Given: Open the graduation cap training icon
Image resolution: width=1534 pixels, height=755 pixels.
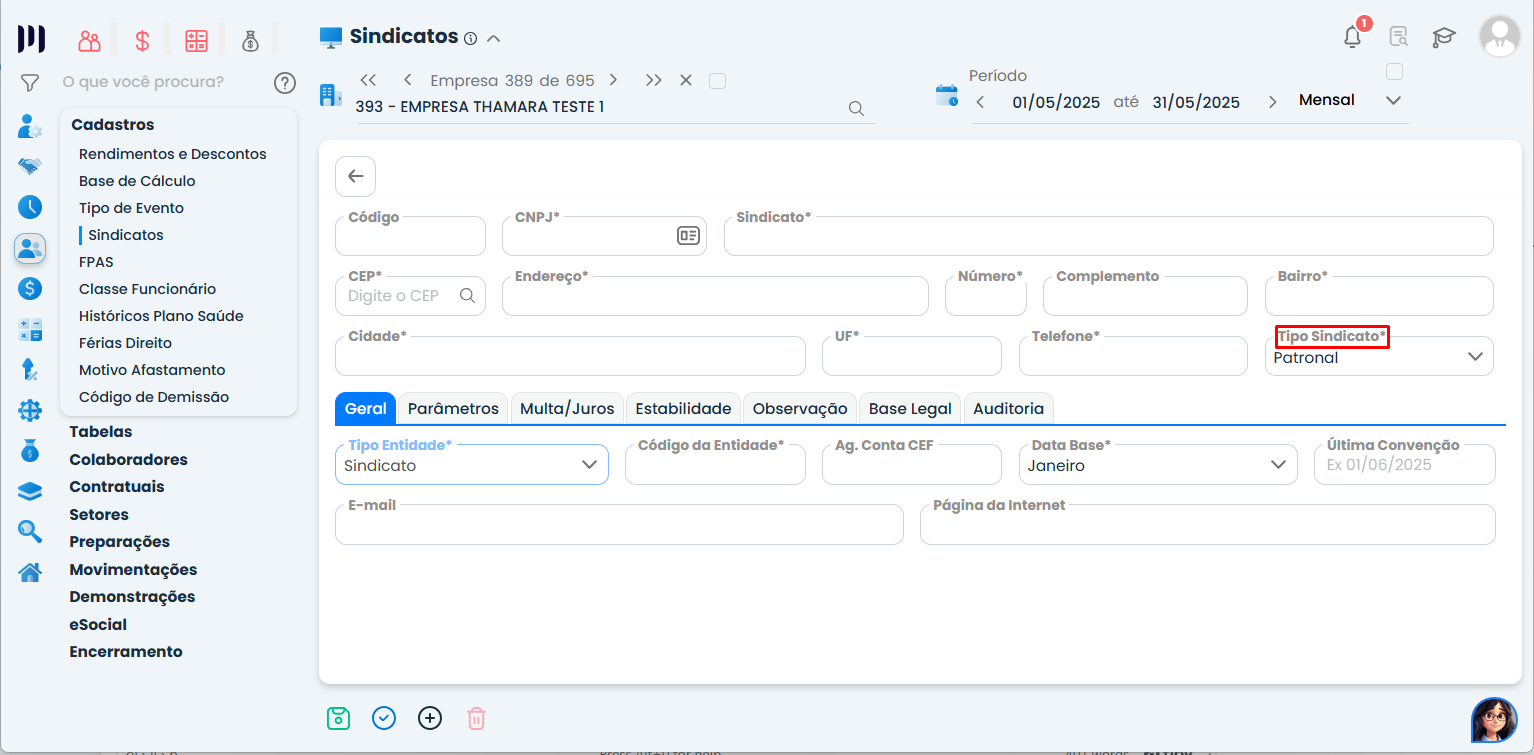Looking at the screenshot, I should [x=1443, y=38].
